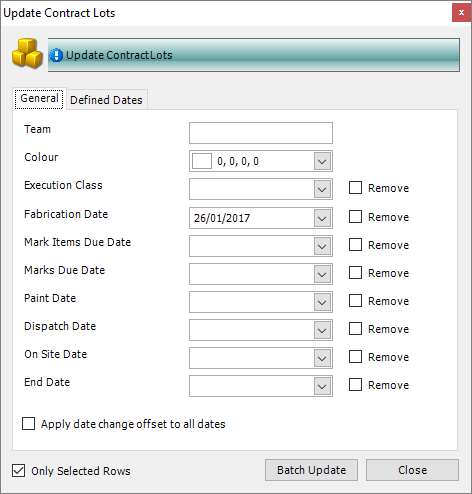472x494 pixels.
Task: Close the Update Contract Lots dialog window
Action: tap(461, 13)
